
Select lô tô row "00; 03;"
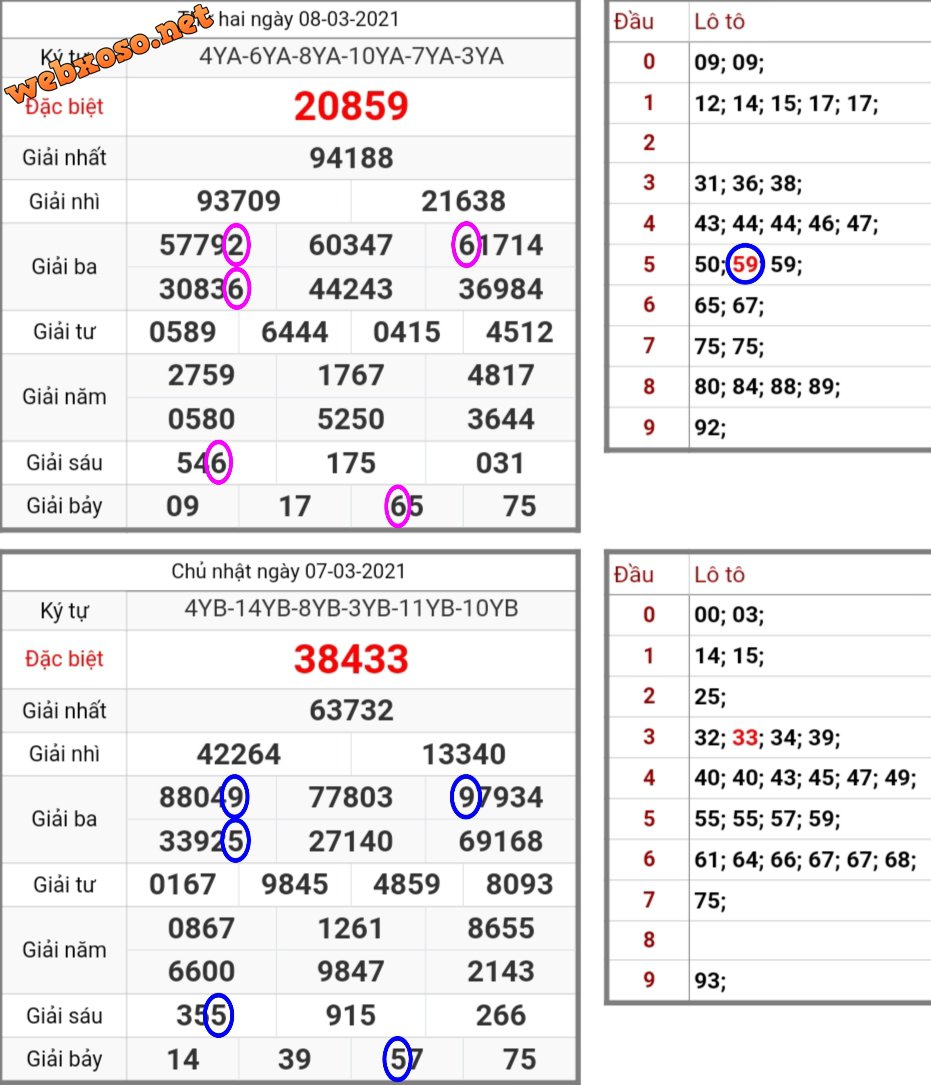pos(729,614)
